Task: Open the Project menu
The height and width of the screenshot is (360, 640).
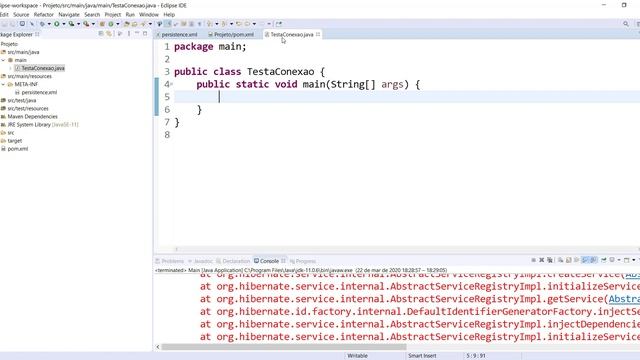Action: coord(113,14)
